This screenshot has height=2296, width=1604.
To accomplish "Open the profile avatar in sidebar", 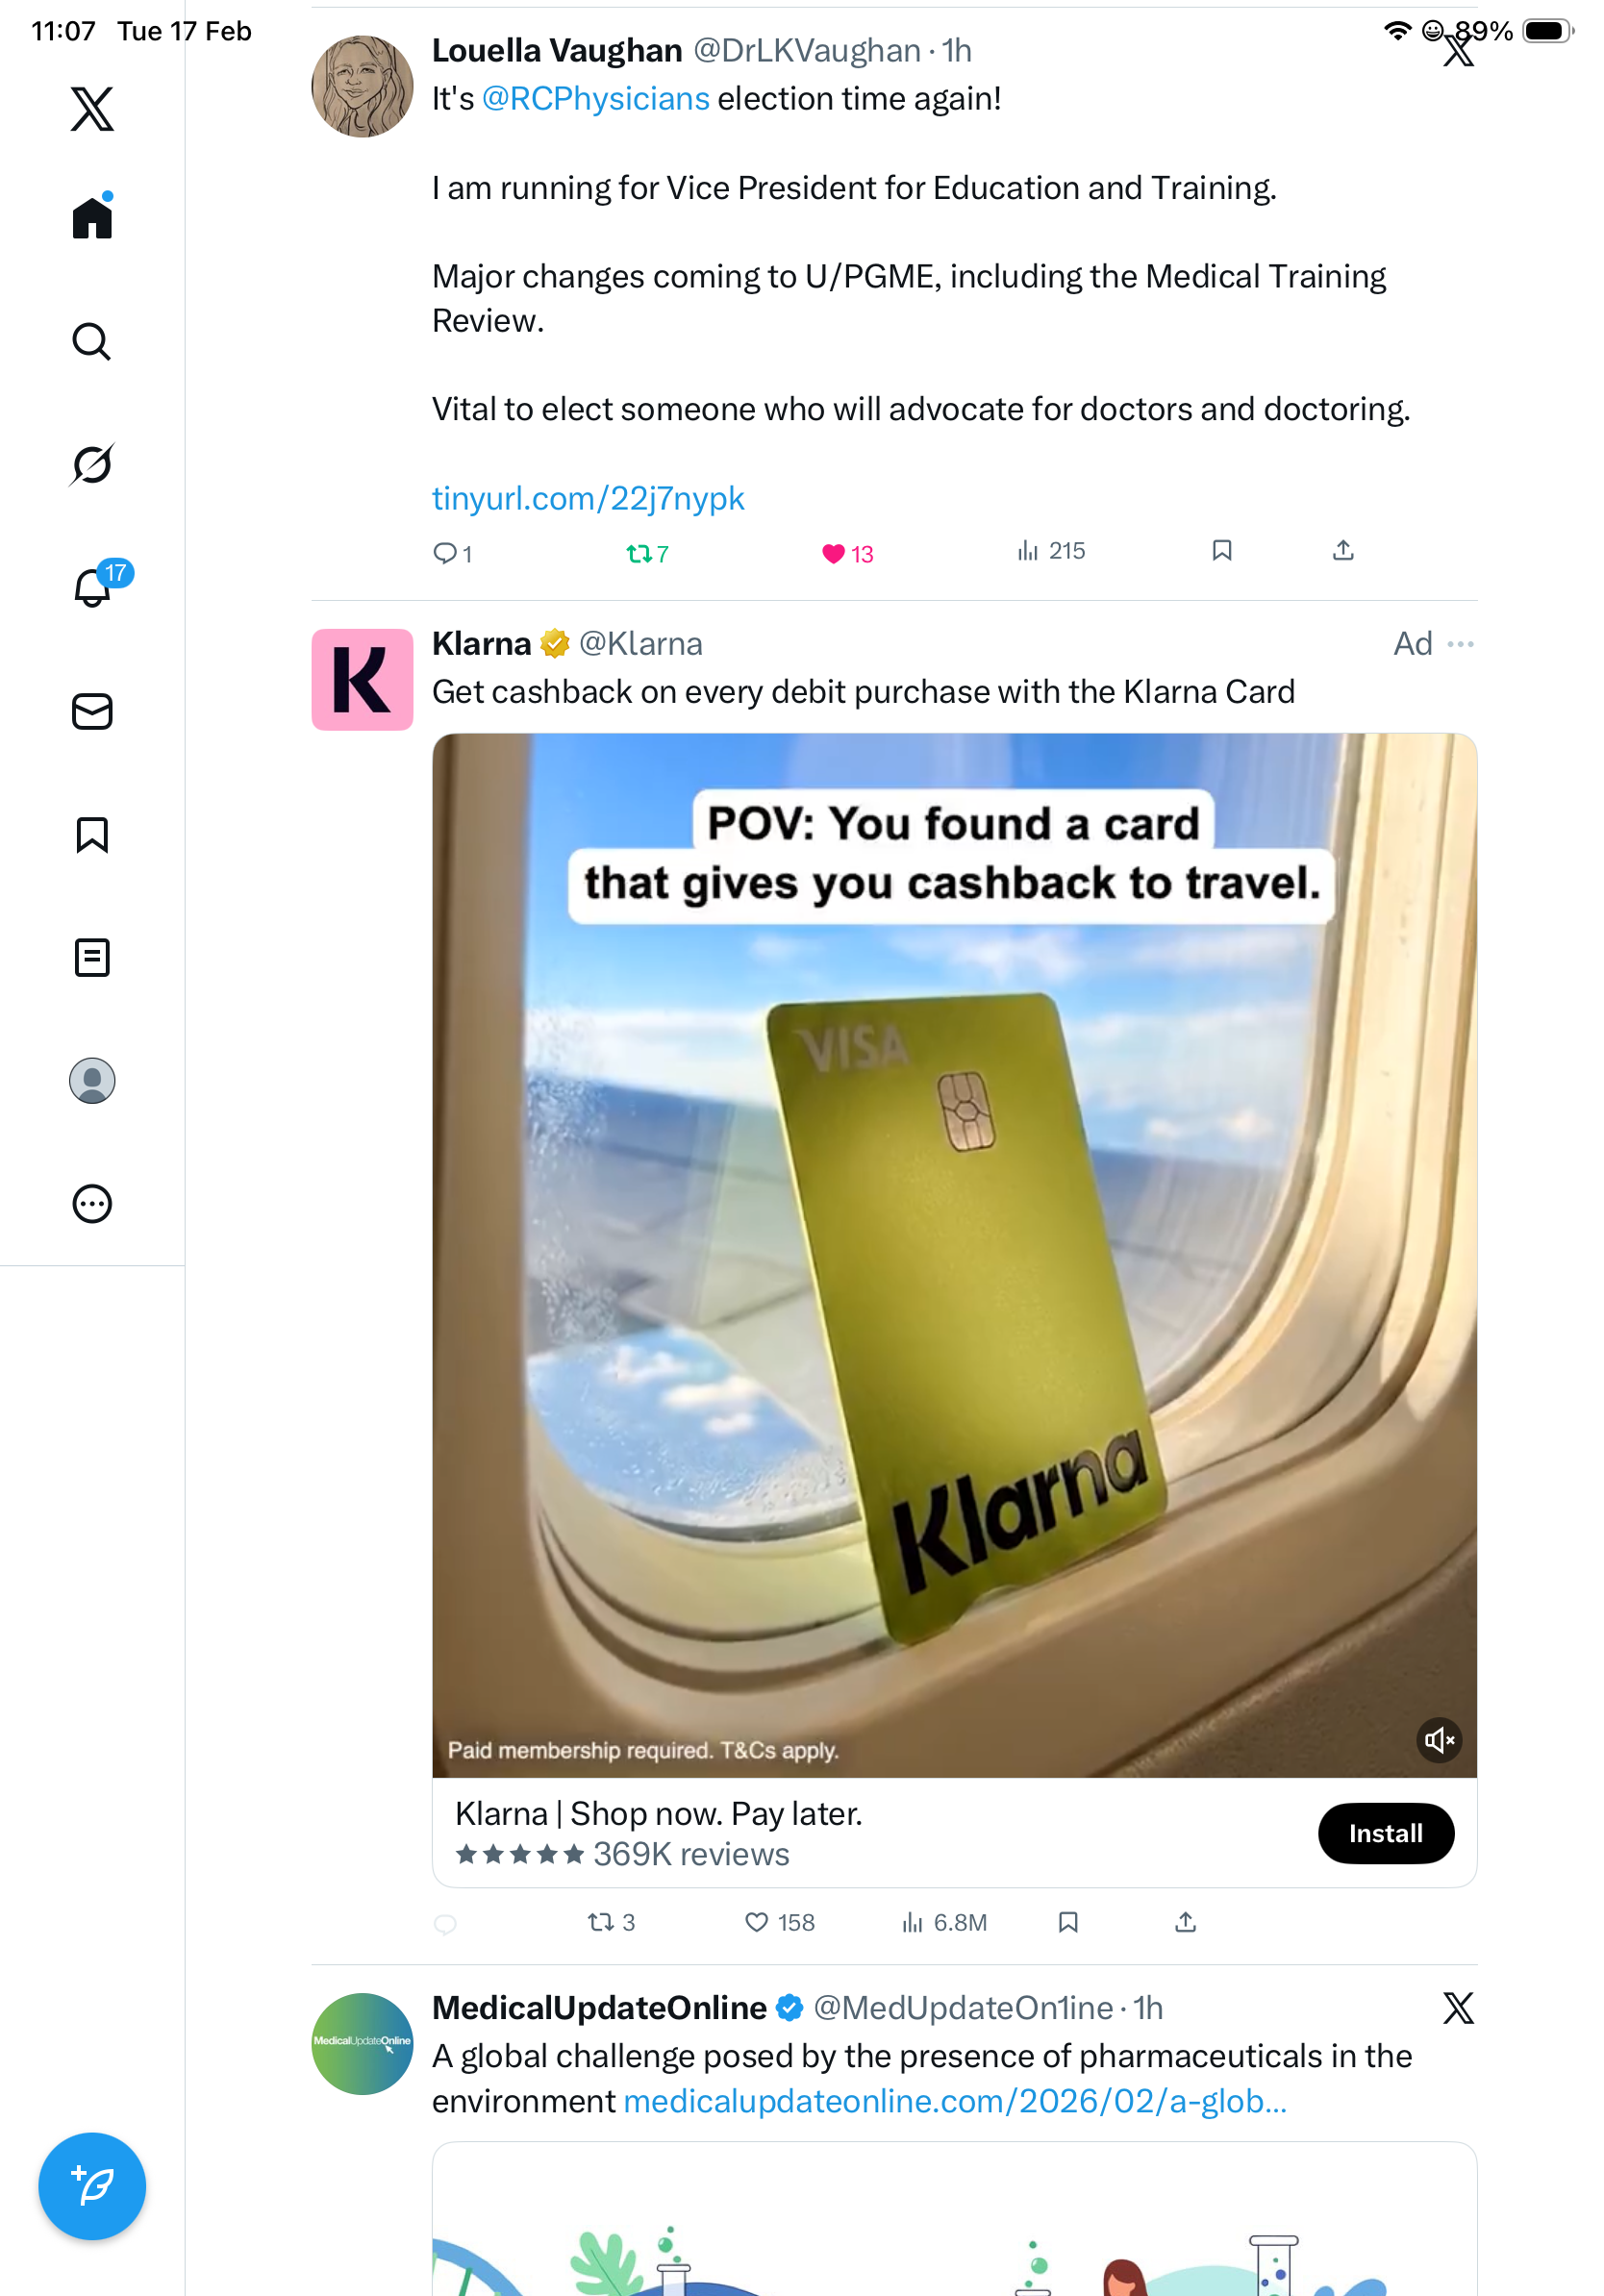I will point(92,1080).
